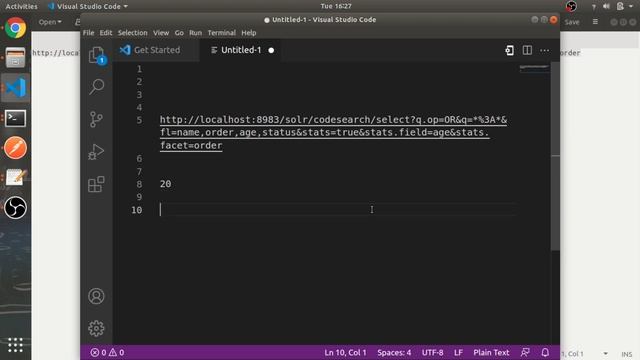The height and width of the screenshot is (360, 640).
Task: Split the editor to the right
Action: 527,50
